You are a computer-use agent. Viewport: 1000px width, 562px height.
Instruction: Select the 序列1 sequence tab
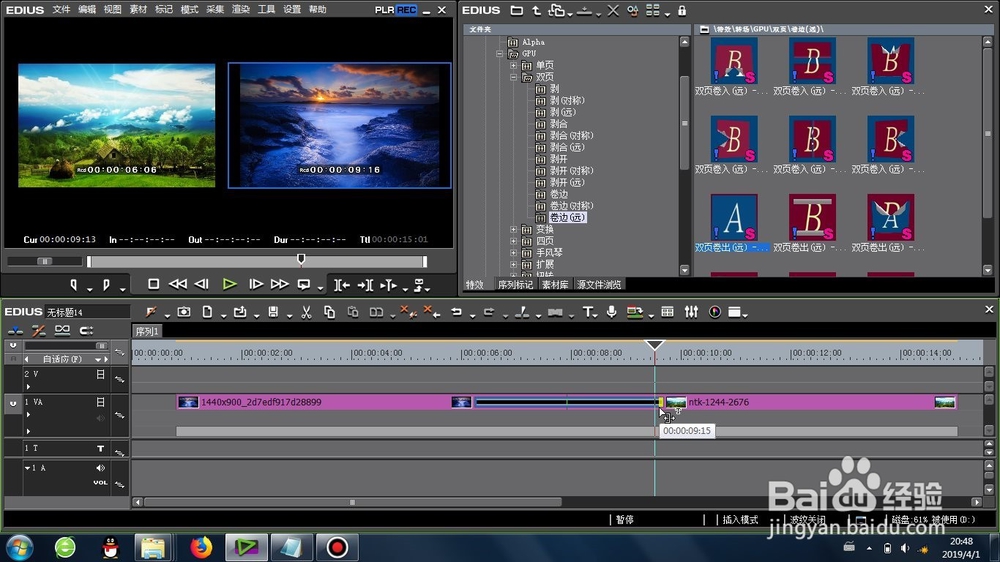(147, 331)
